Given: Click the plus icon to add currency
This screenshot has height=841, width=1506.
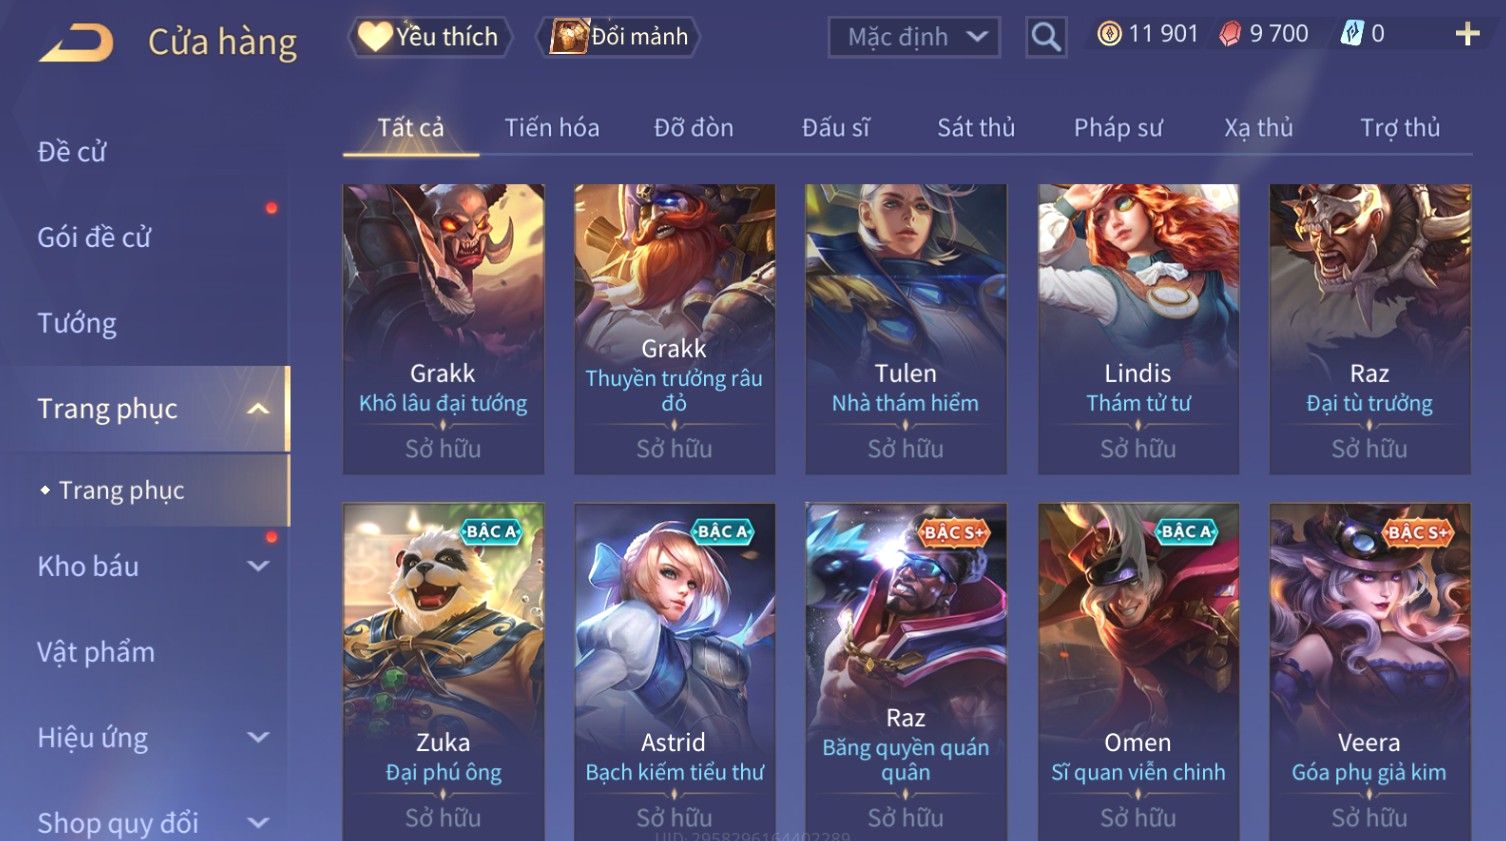Looking at the screenshot, I should (1467, 34).
